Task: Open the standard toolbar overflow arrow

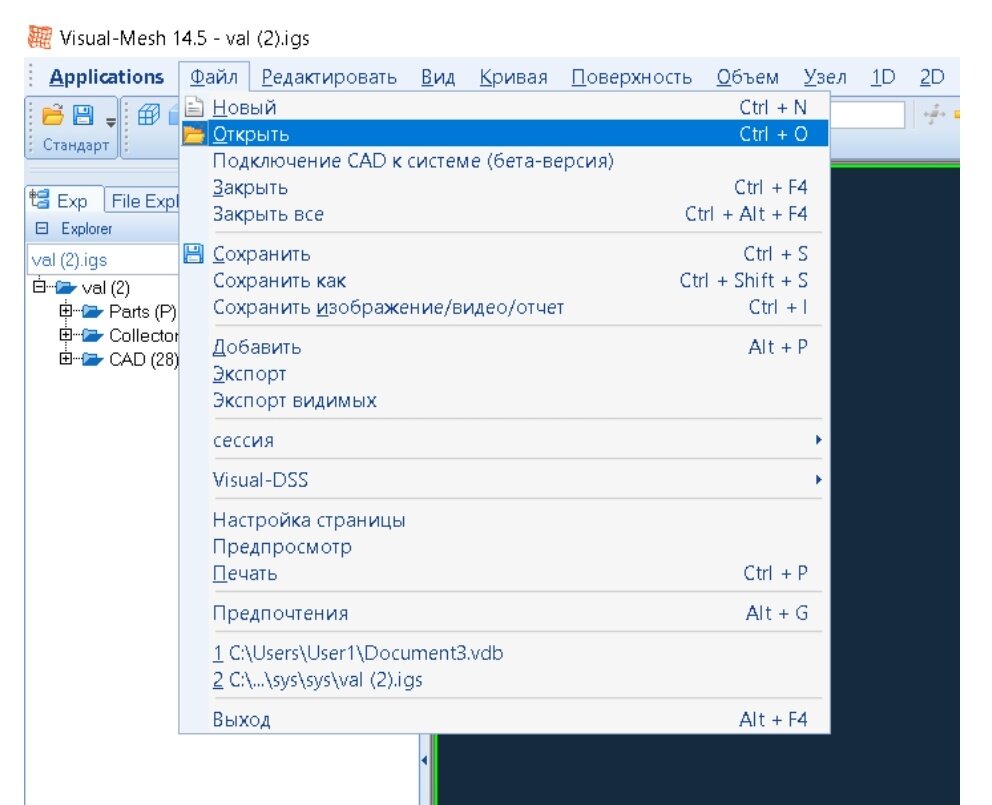Action: click(111, 122)
